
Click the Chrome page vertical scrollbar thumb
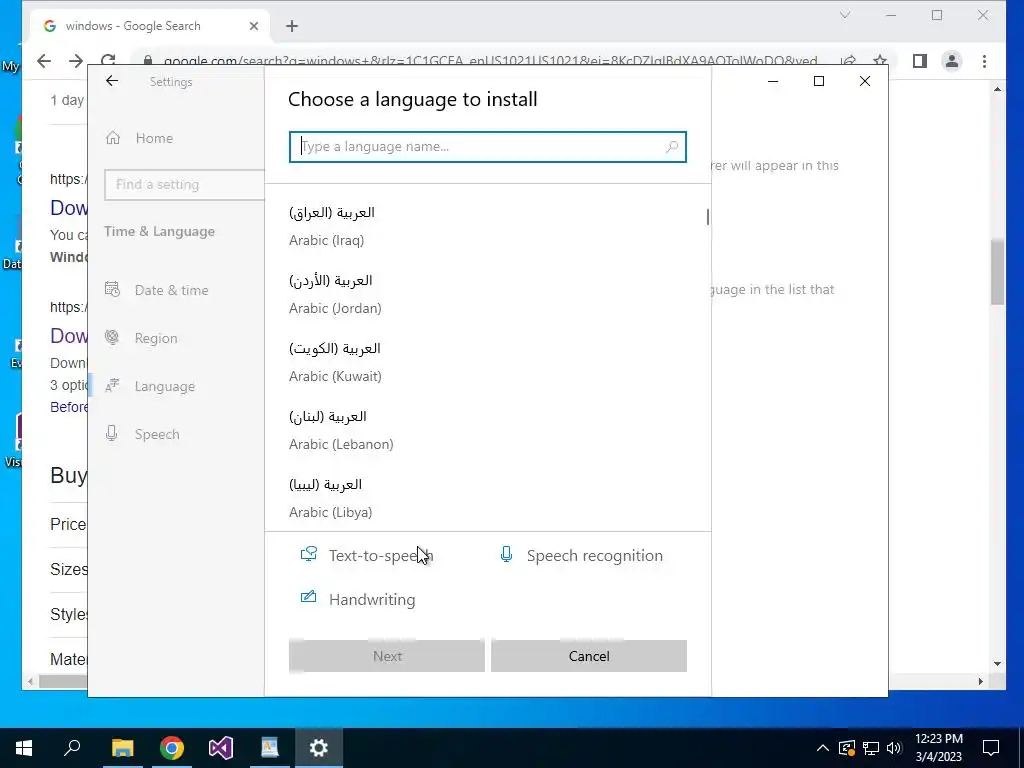(997, 272)
